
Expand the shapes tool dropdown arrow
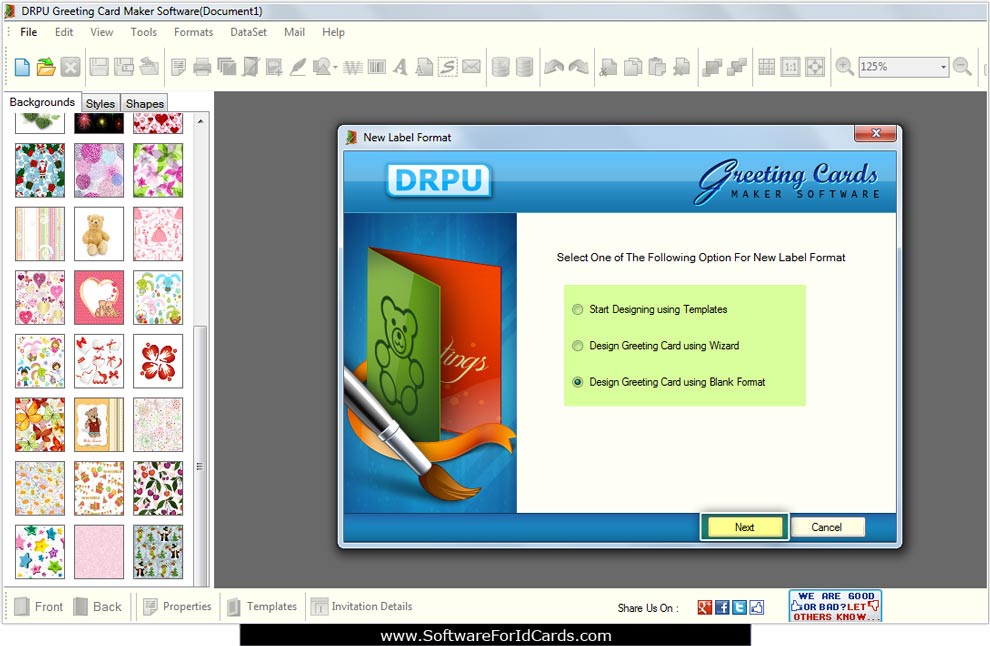pyautogui.click(x=335, y=67)
